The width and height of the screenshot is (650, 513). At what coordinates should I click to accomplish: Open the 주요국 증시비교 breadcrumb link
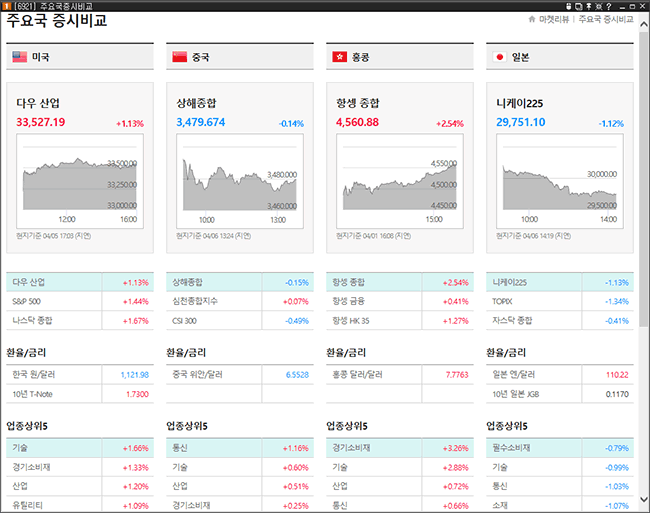coord(606,19)
